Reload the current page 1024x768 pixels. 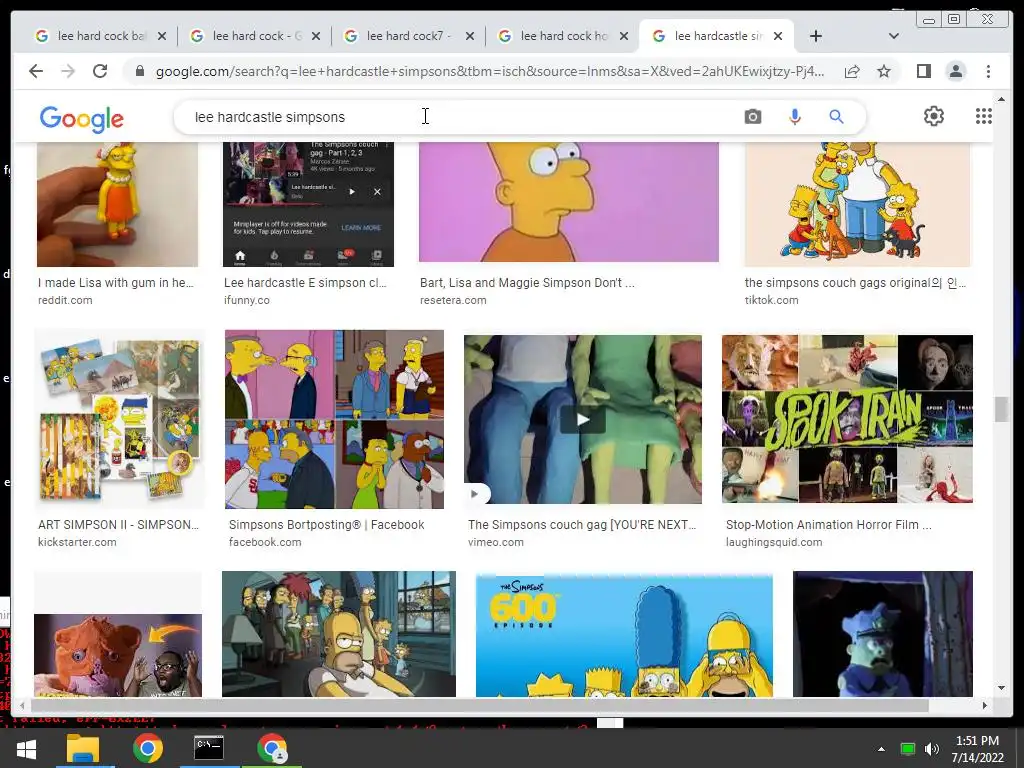[100, 71]
